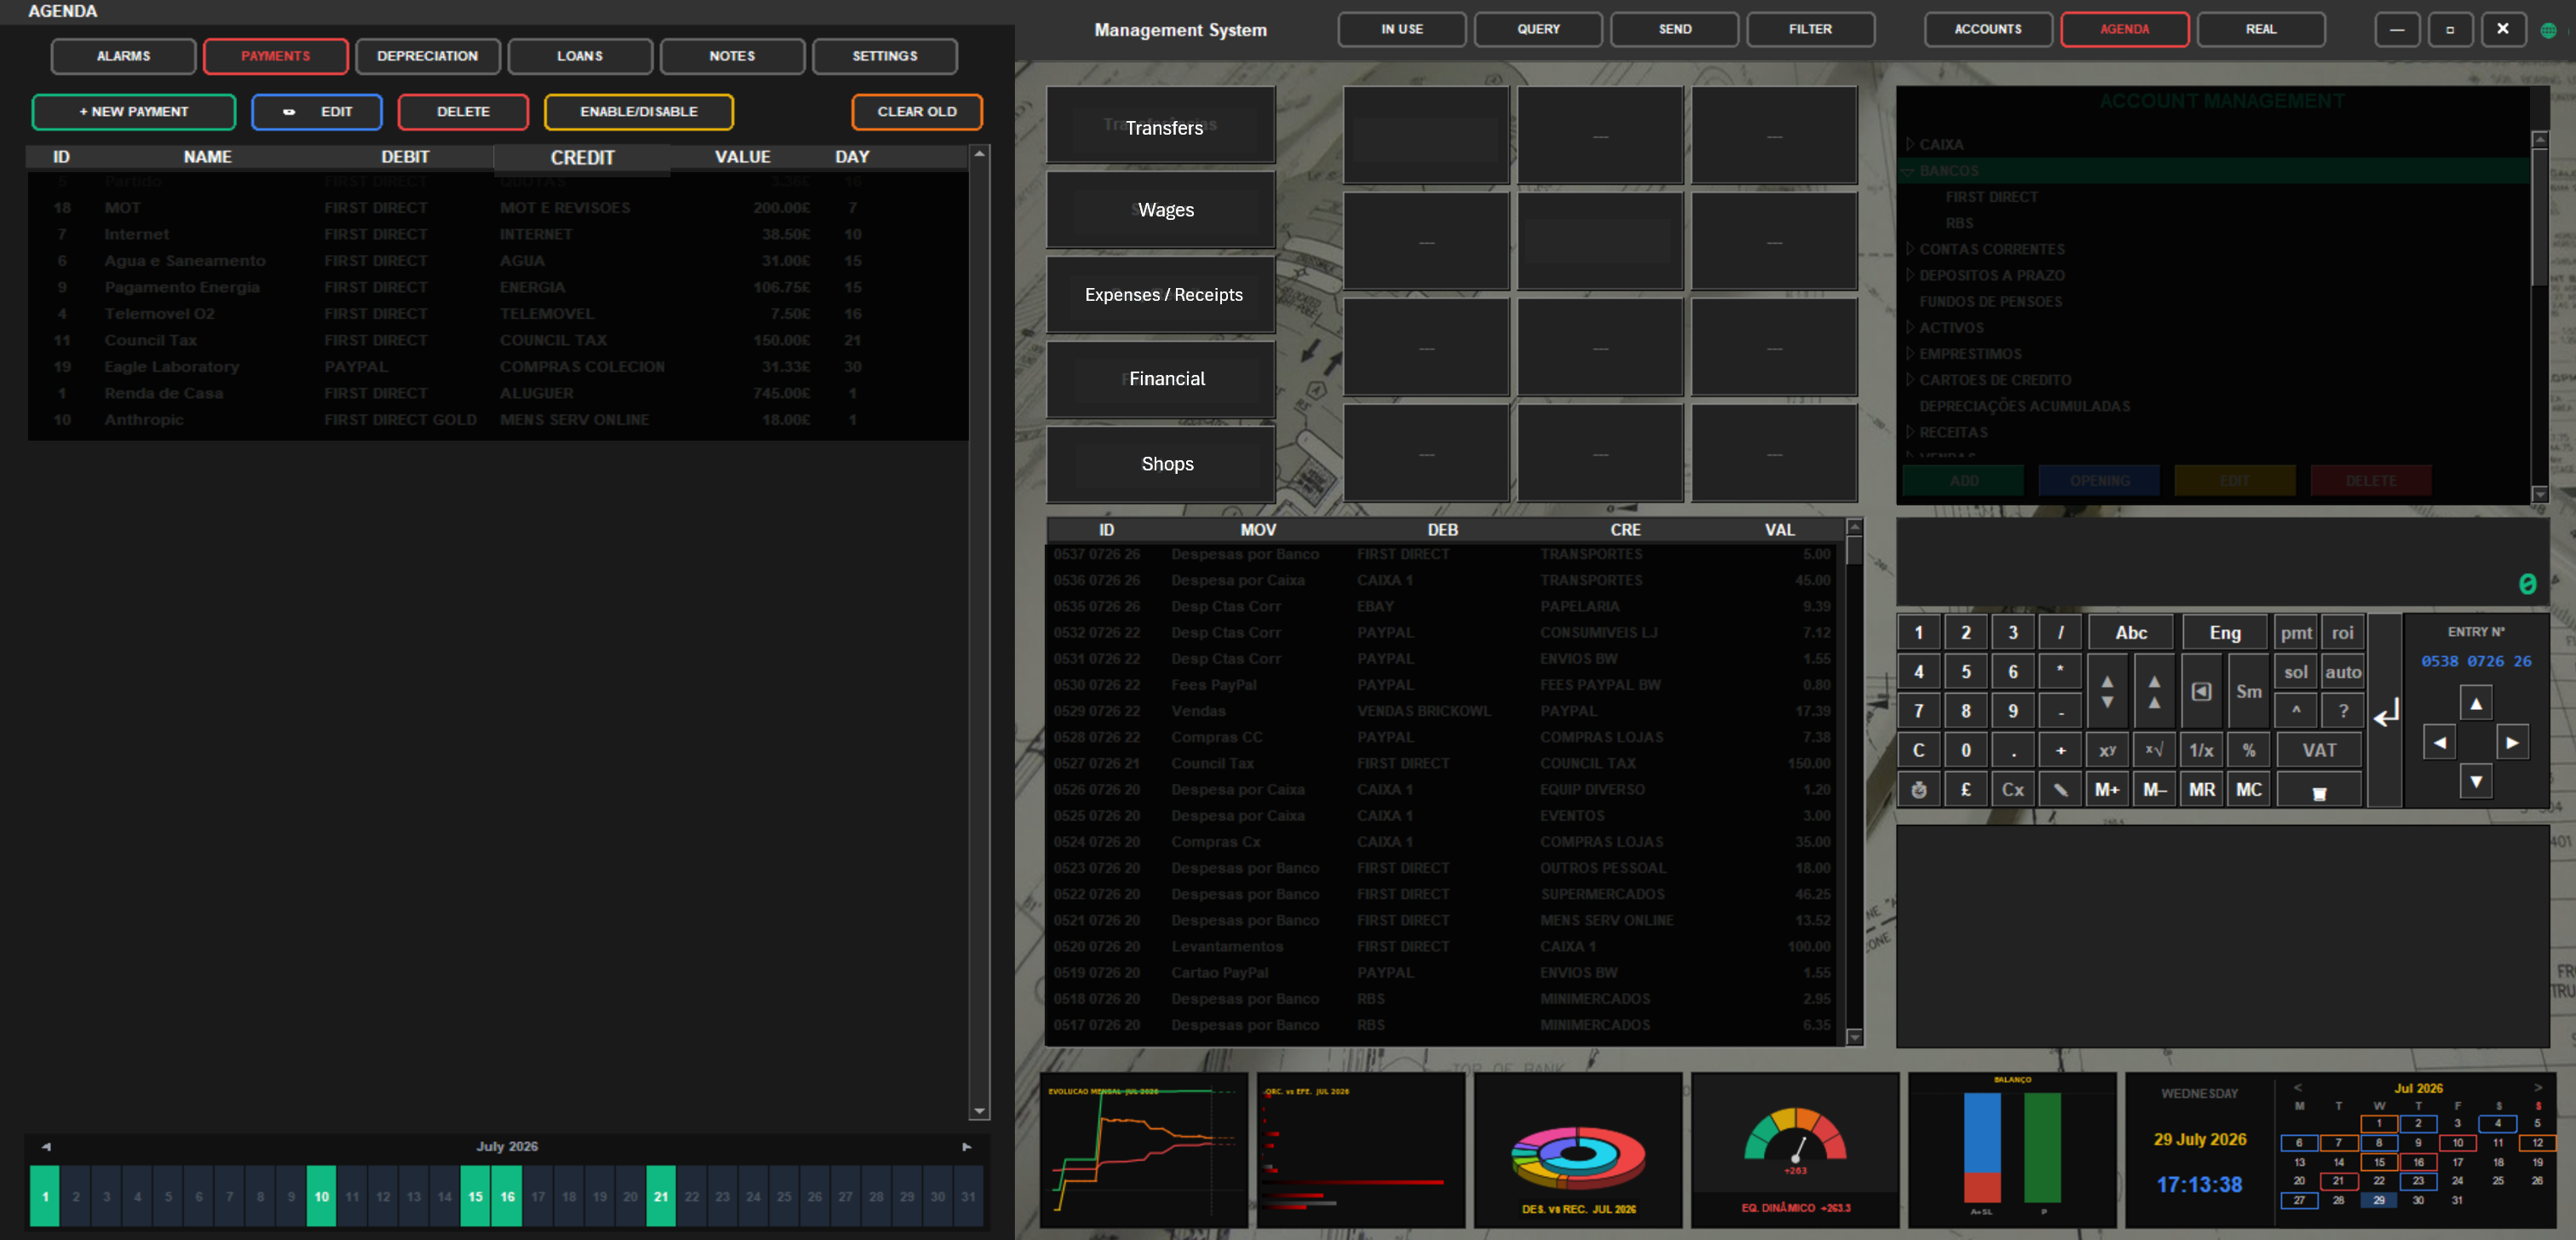Viewport: 2576px width, 1240px height.
Task: Open the ACCOUNTS tab in top bar
Action: click(1987, 29)
